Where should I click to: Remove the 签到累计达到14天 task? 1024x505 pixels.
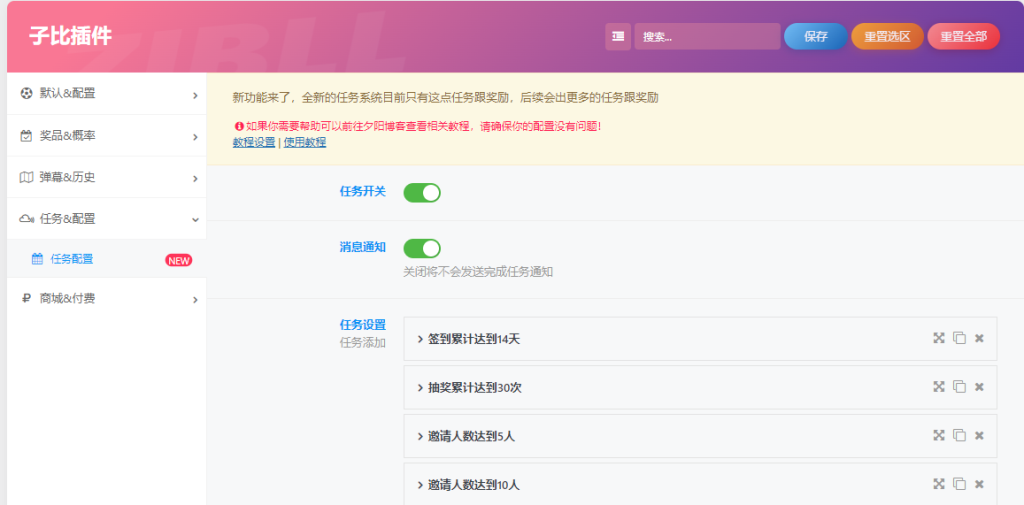pyautogui.click(x=979, y=338)
